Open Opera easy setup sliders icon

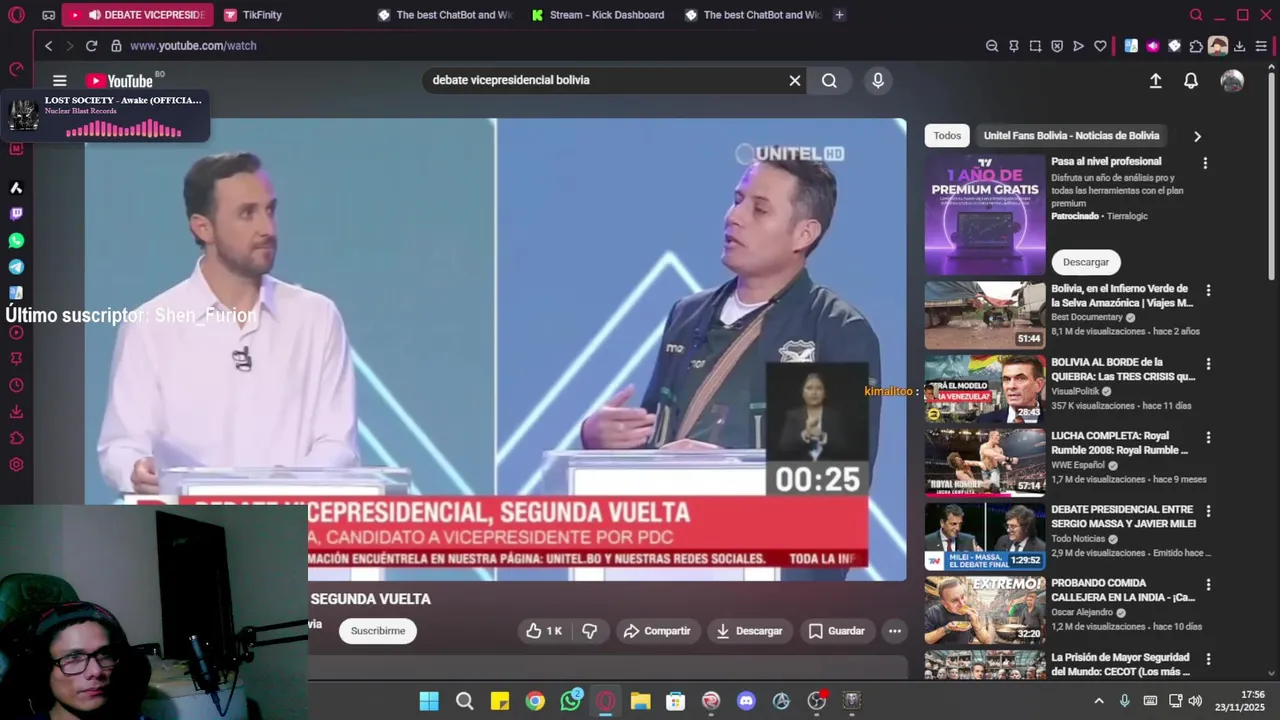point(1261,46)
